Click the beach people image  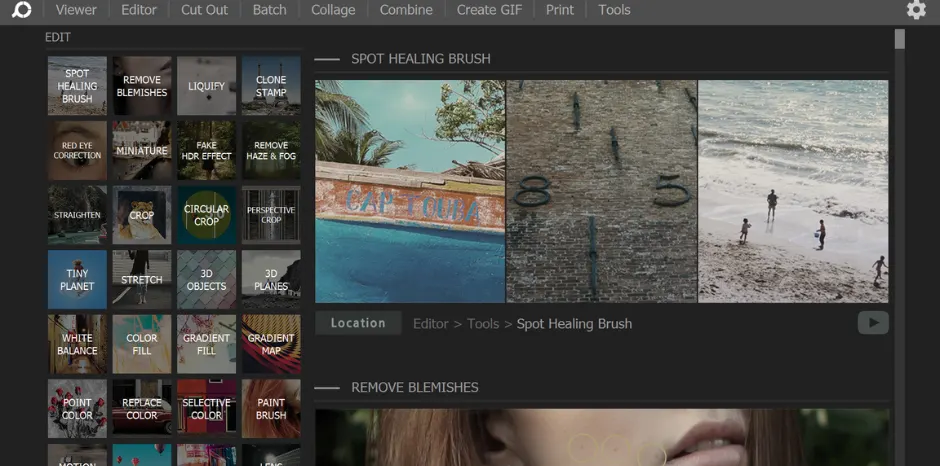[793, 191]
